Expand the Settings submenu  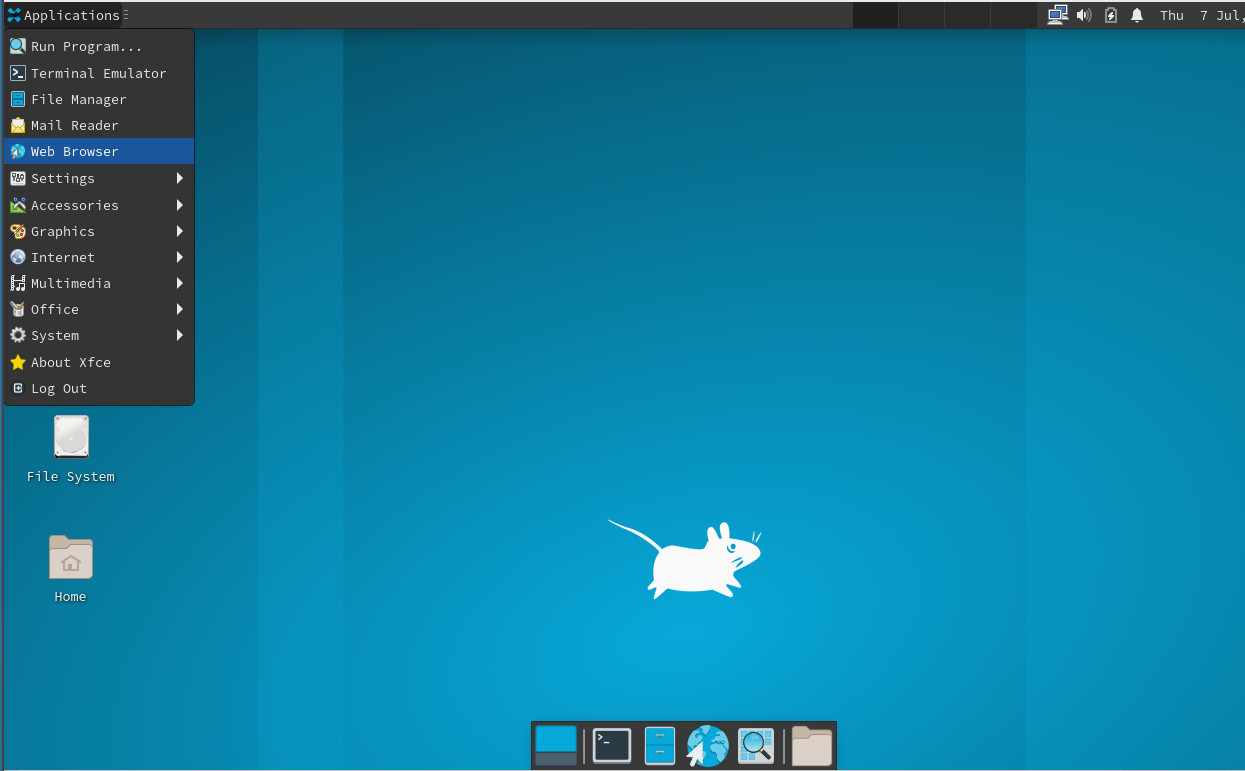click(60, 177)
